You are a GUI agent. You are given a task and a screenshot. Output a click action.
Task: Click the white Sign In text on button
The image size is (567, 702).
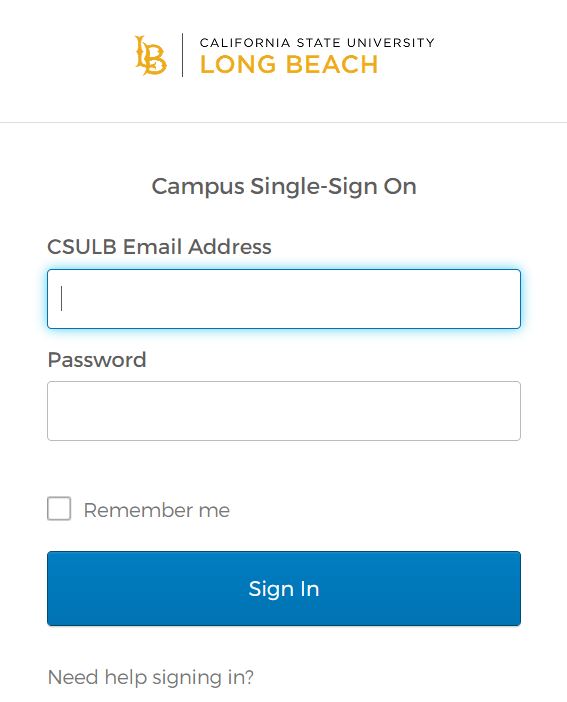point(284,589)
